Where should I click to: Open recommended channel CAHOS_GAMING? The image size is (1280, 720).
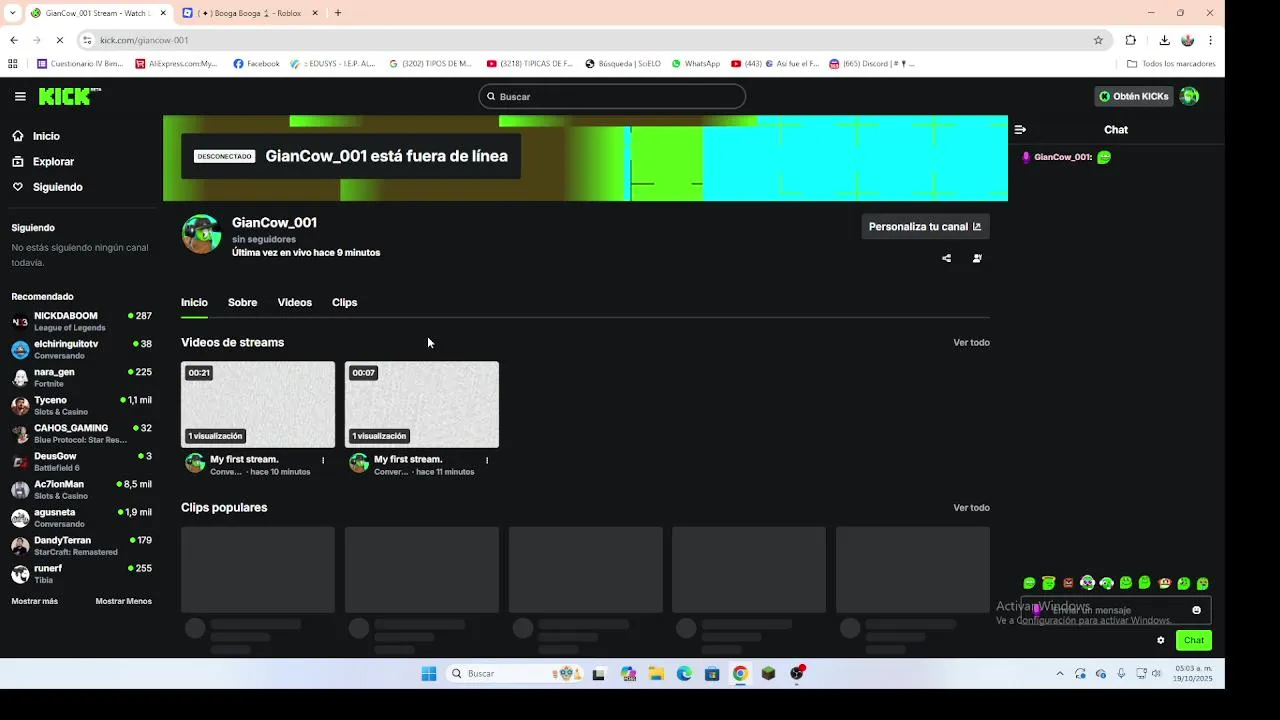click(x=81, y=434)
